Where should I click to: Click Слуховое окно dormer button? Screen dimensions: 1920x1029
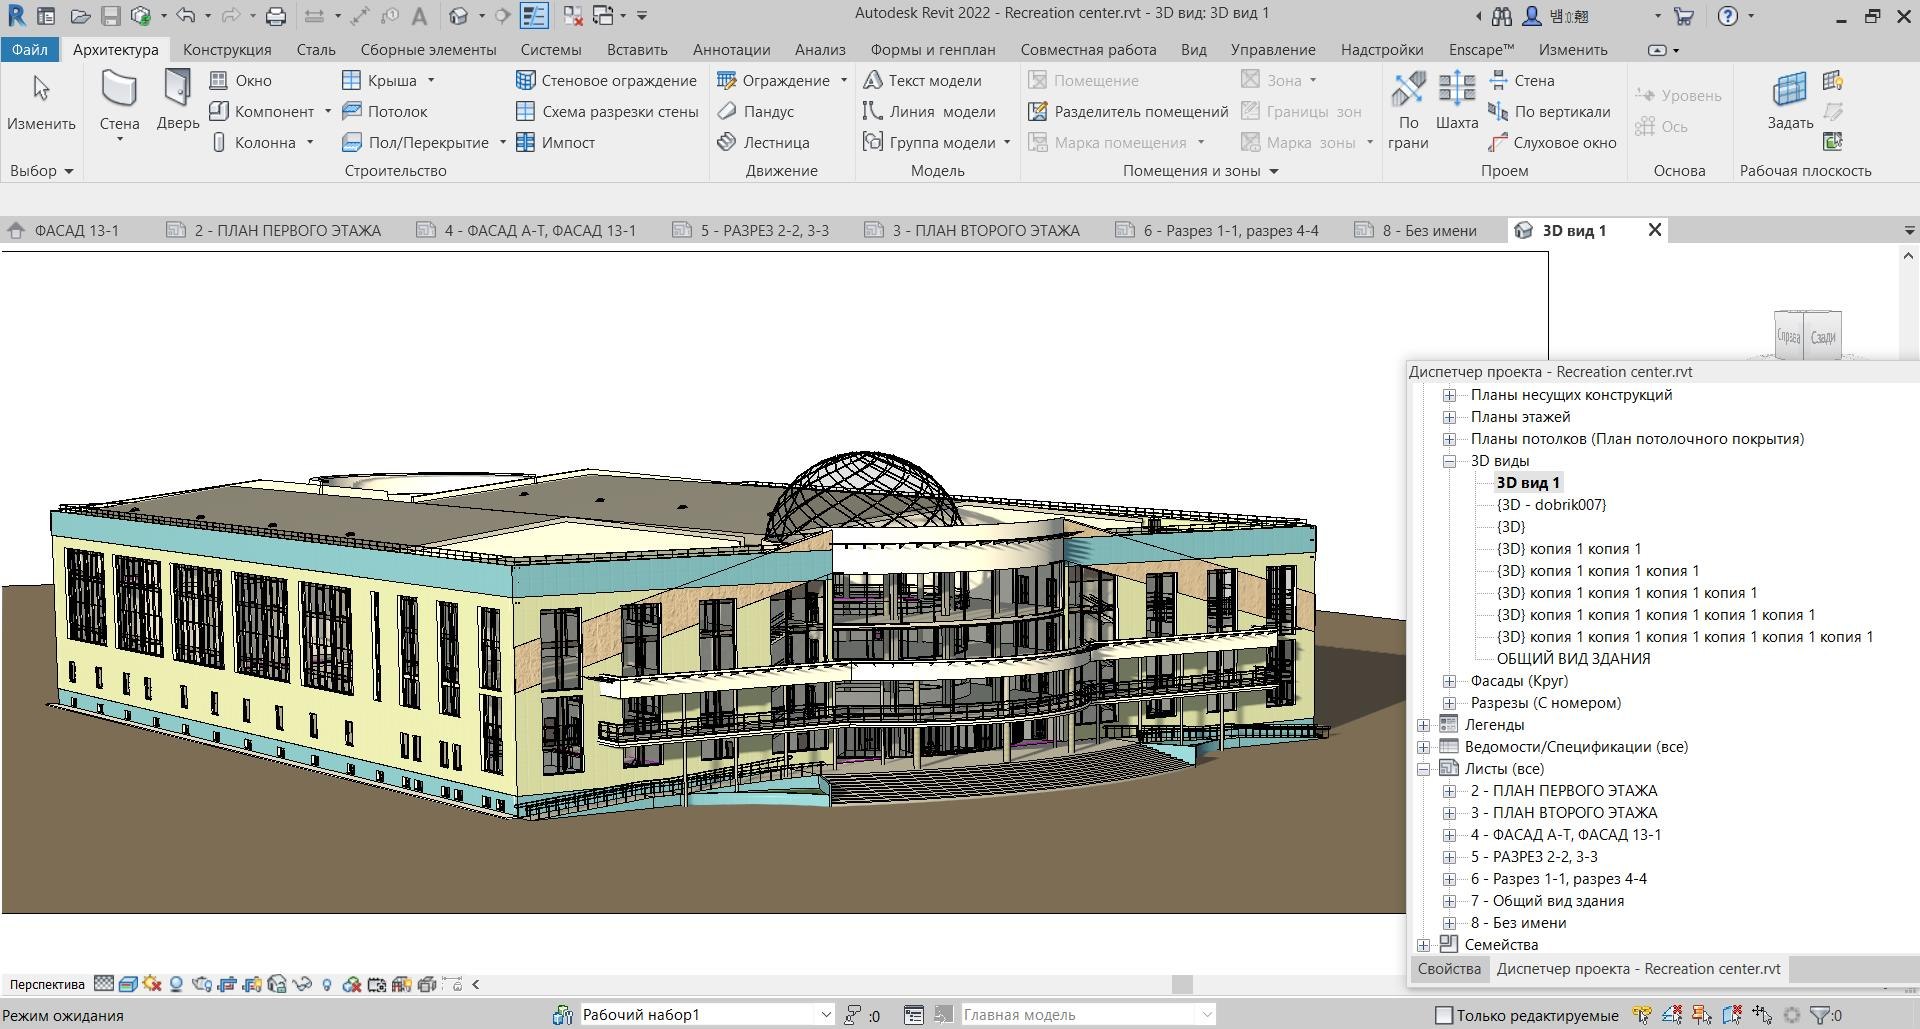1553,142
